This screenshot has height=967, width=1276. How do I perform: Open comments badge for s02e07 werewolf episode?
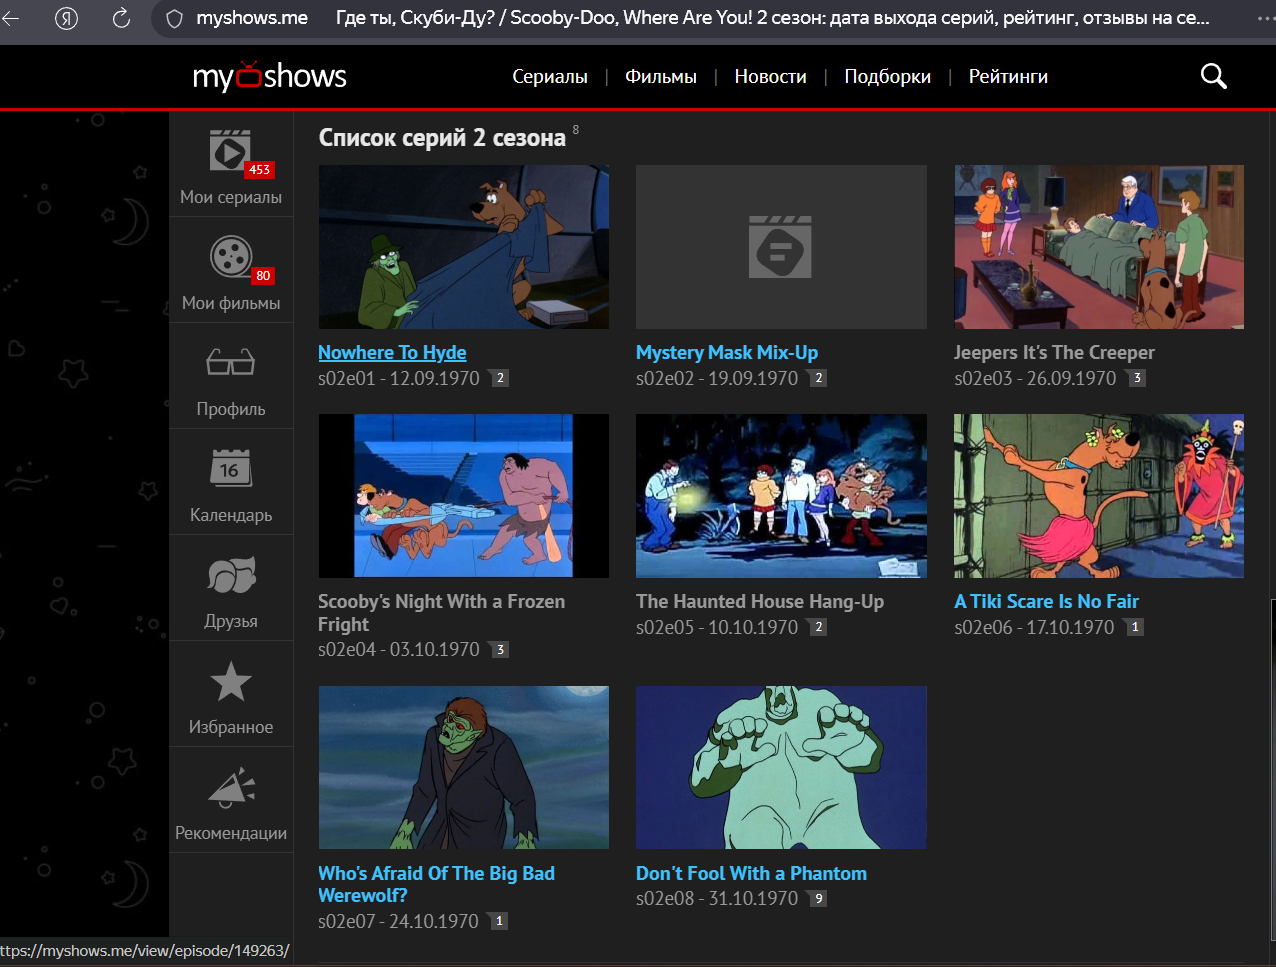coord(499,921)
